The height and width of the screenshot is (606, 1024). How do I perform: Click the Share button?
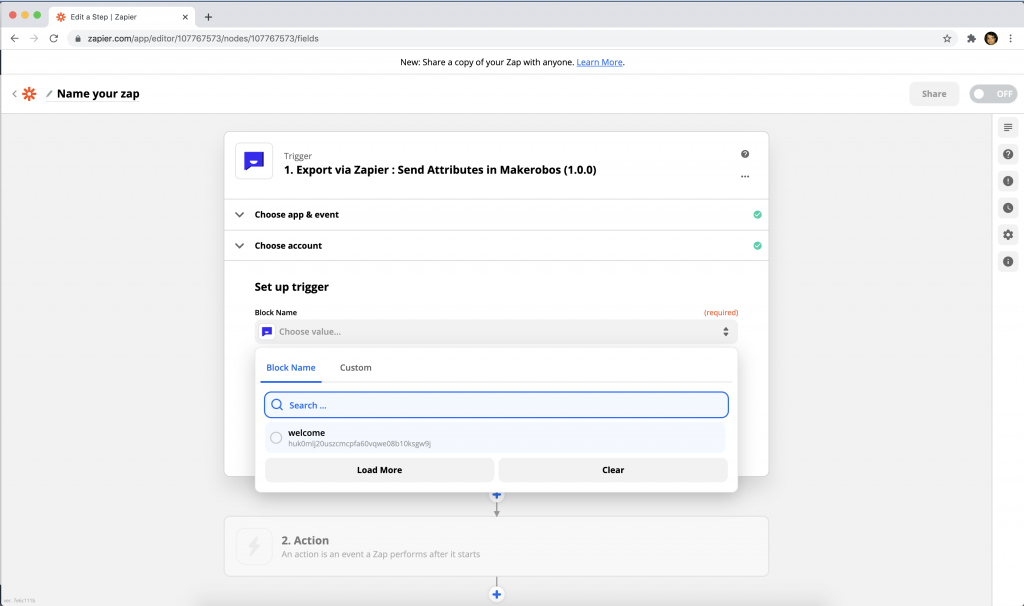[934, 94]
